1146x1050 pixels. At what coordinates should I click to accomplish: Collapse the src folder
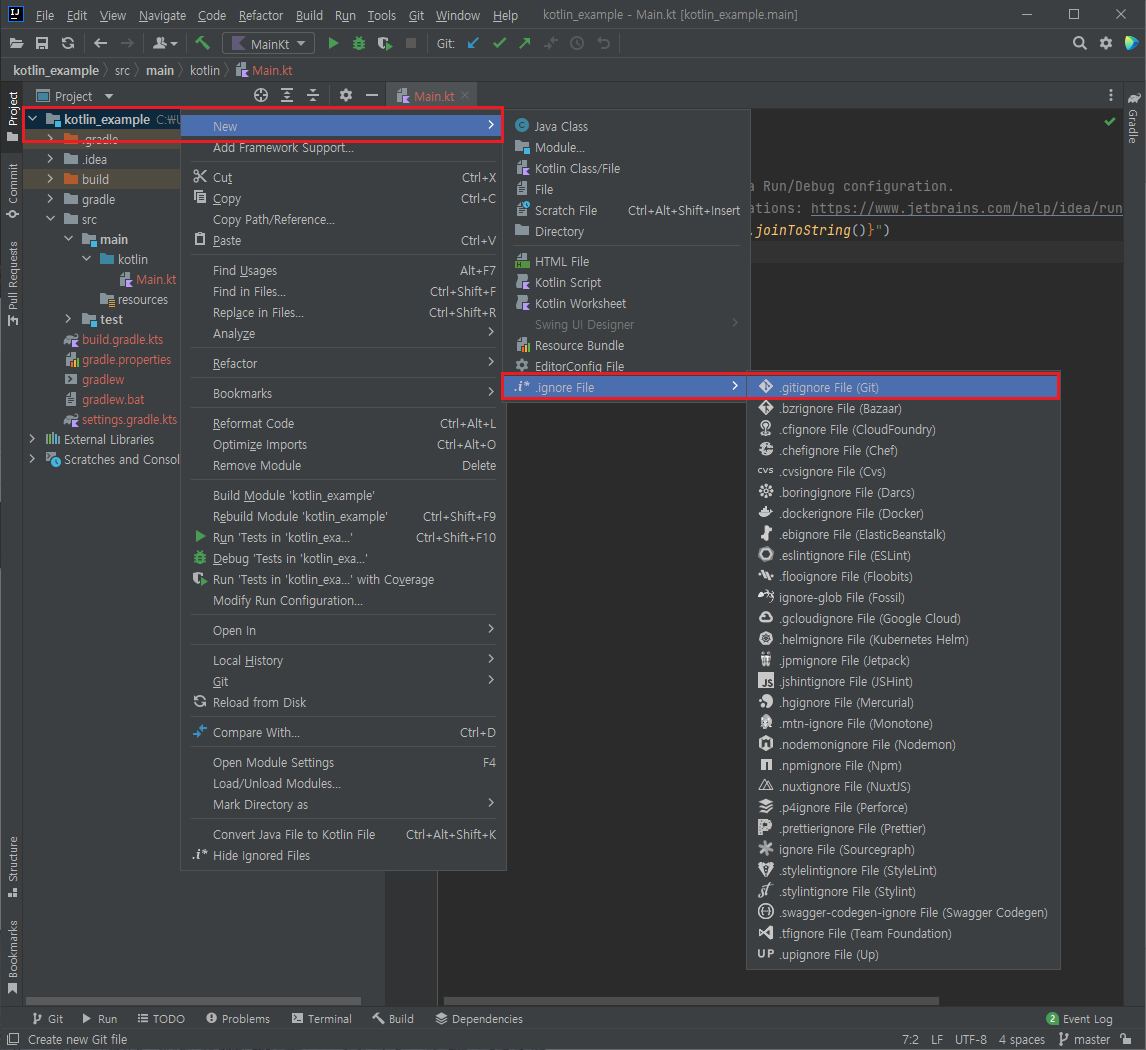pyautogui.click(x=50, y=218)
